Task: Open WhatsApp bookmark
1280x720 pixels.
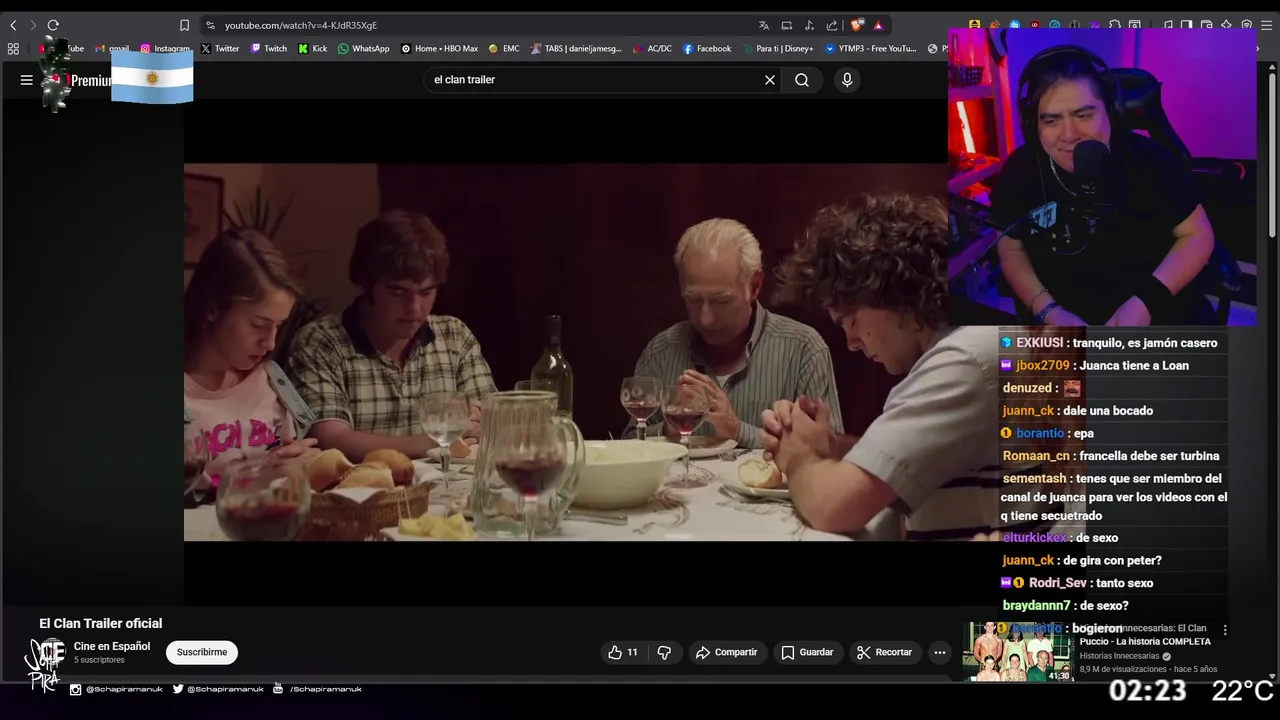Action: (x=364, y=48)
